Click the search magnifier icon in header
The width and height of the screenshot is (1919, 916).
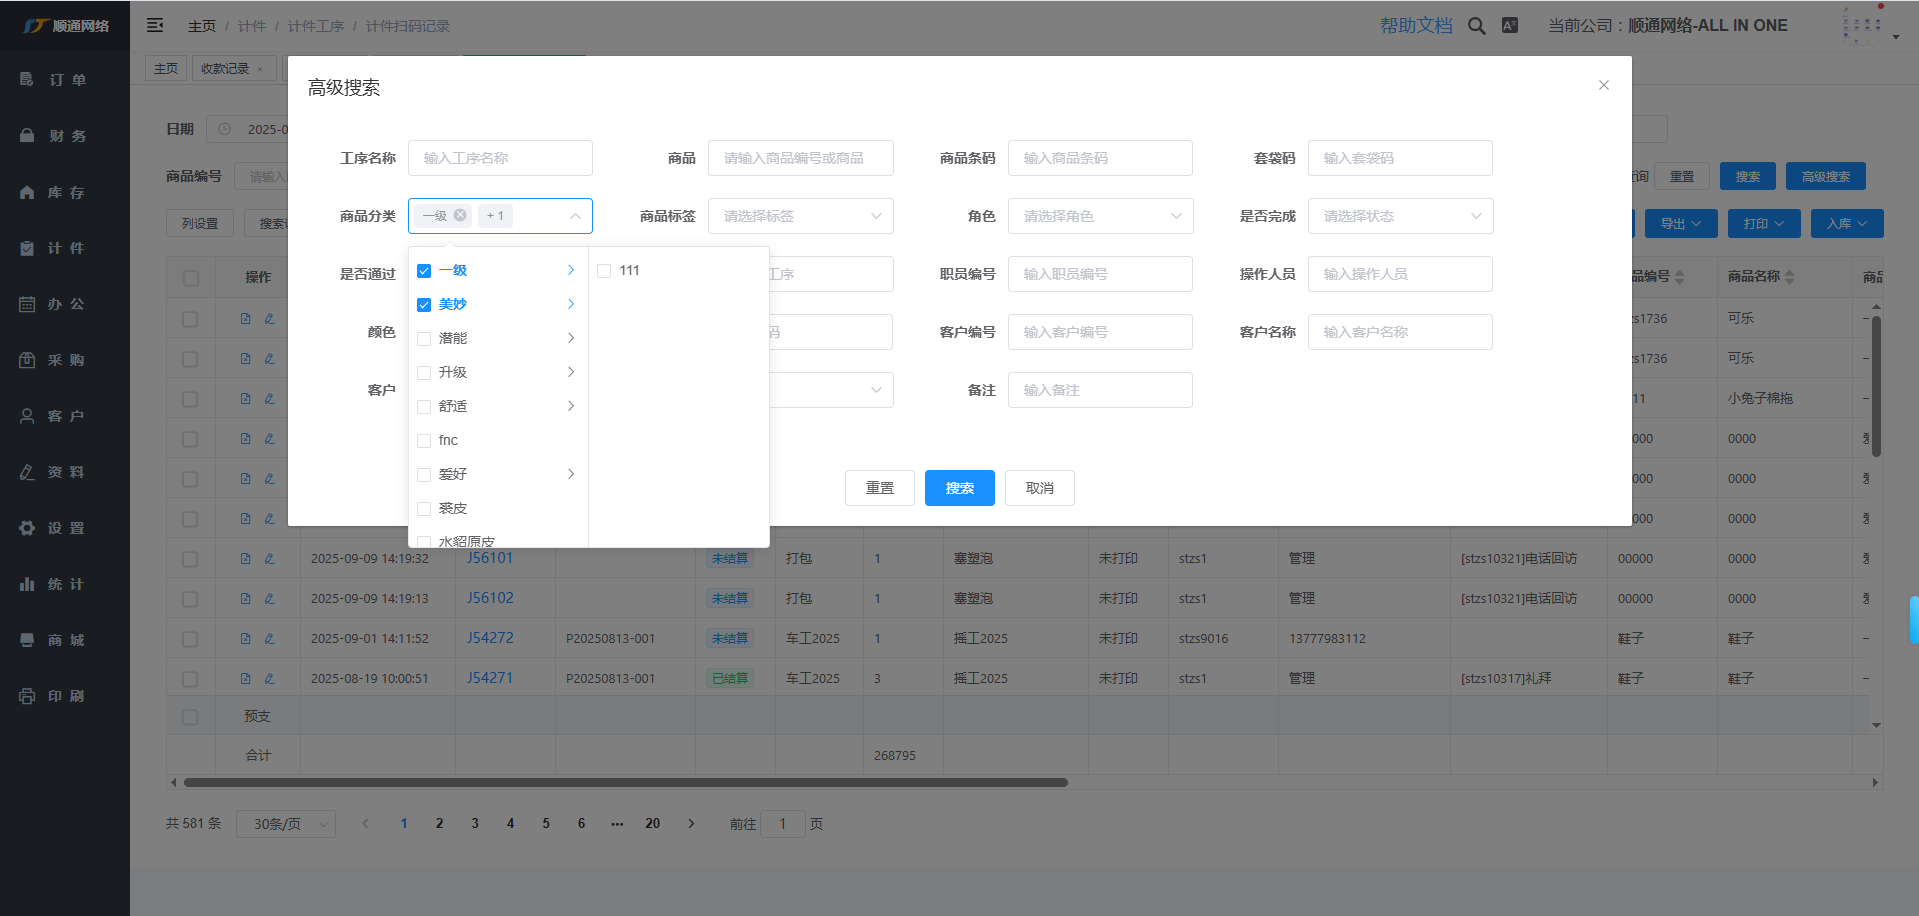[x=1476, y=26]
